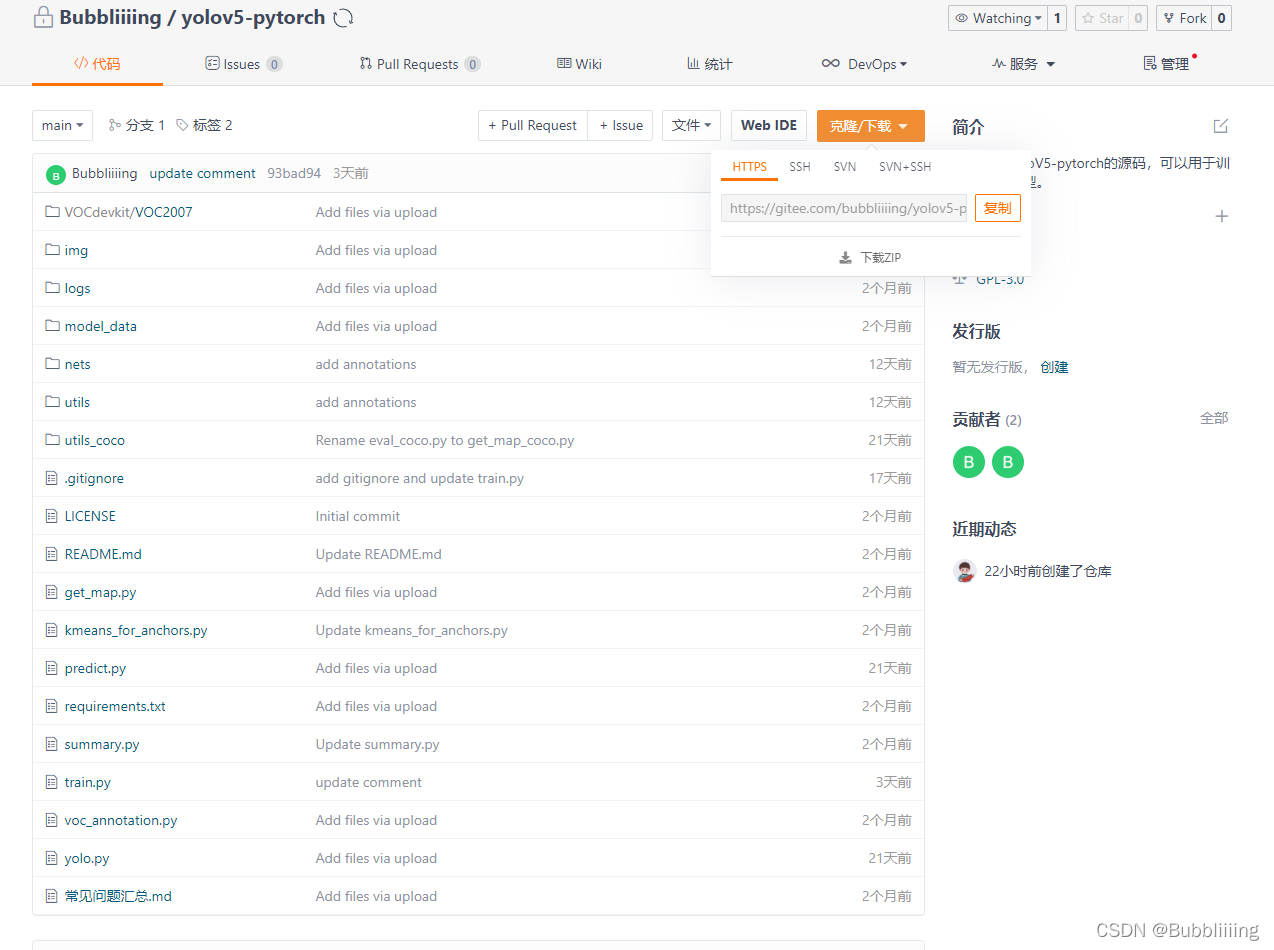This screenshot has width=1274, height=950.
Task: Click the folder icon next to utils_coco
Action: tap(52, 440)
